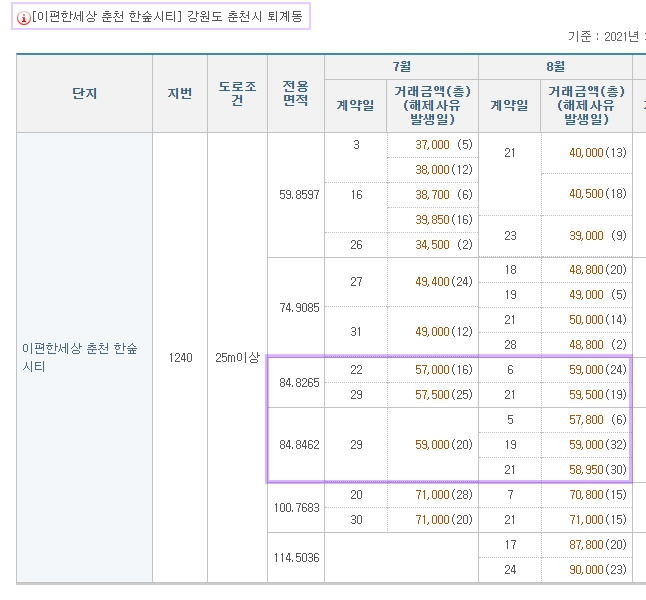
Task: Click price 50,000(14) in August
Action: coord(598,320)
